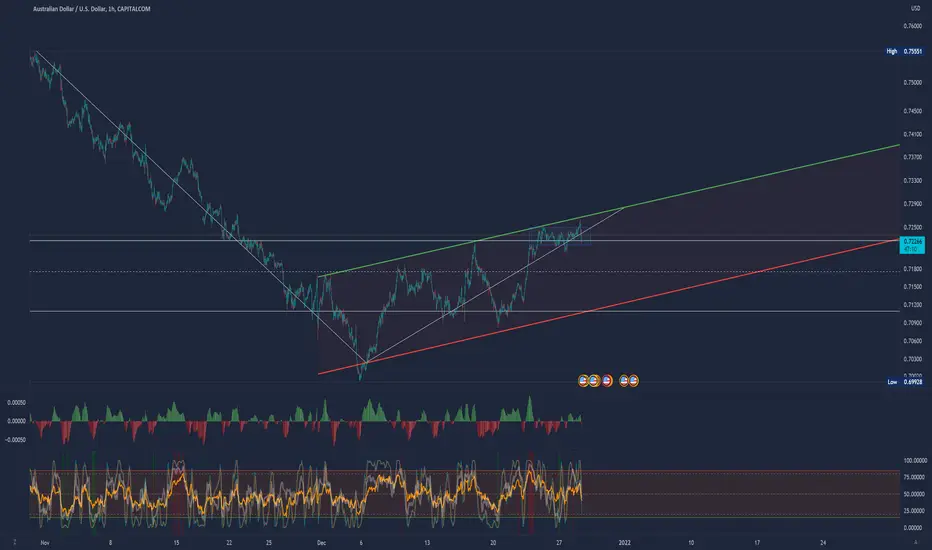Select the Low 0.69928 price label
The height and width of the screenshot is (550, 932).
[x=905, y=382]
